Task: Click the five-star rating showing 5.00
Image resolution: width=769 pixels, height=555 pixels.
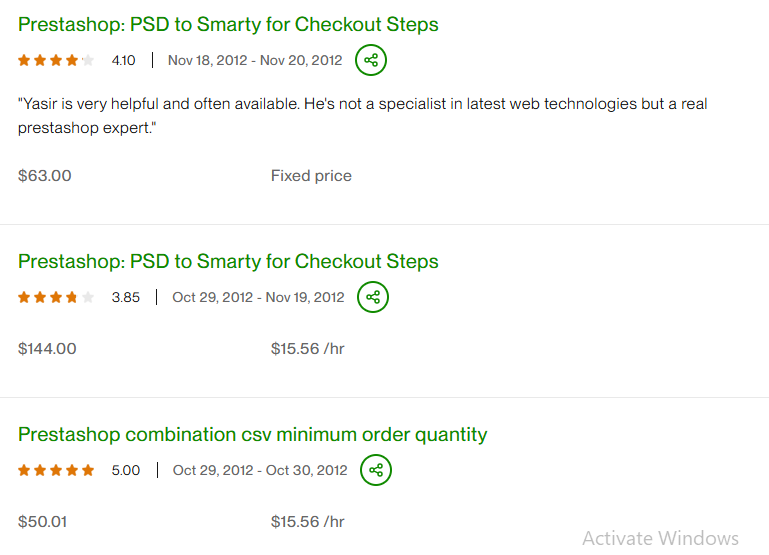Action: (56, 470)
